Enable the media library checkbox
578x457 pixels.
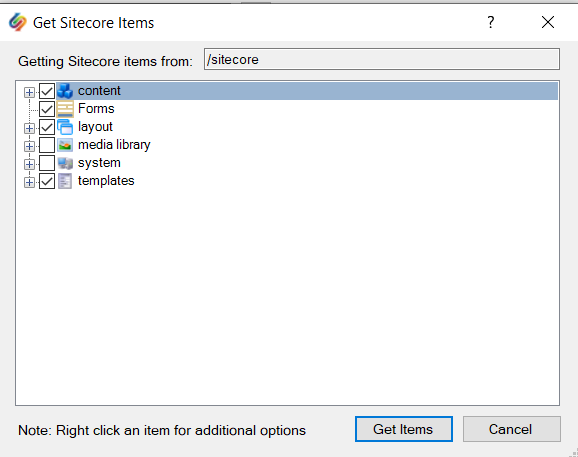47,145
